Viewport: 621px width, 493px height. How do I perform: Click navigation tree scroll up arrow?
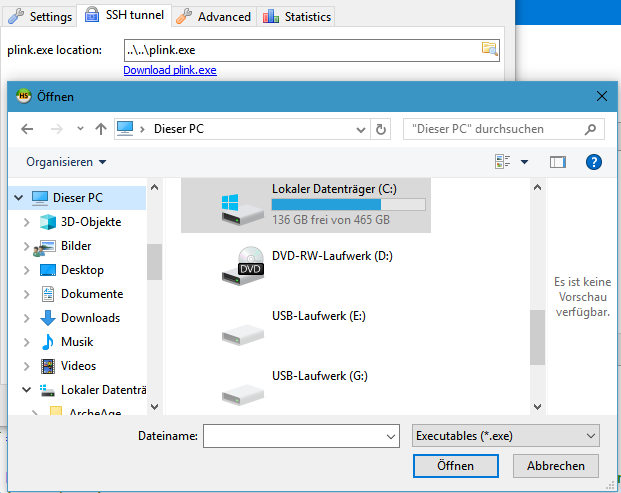point(154,187)
